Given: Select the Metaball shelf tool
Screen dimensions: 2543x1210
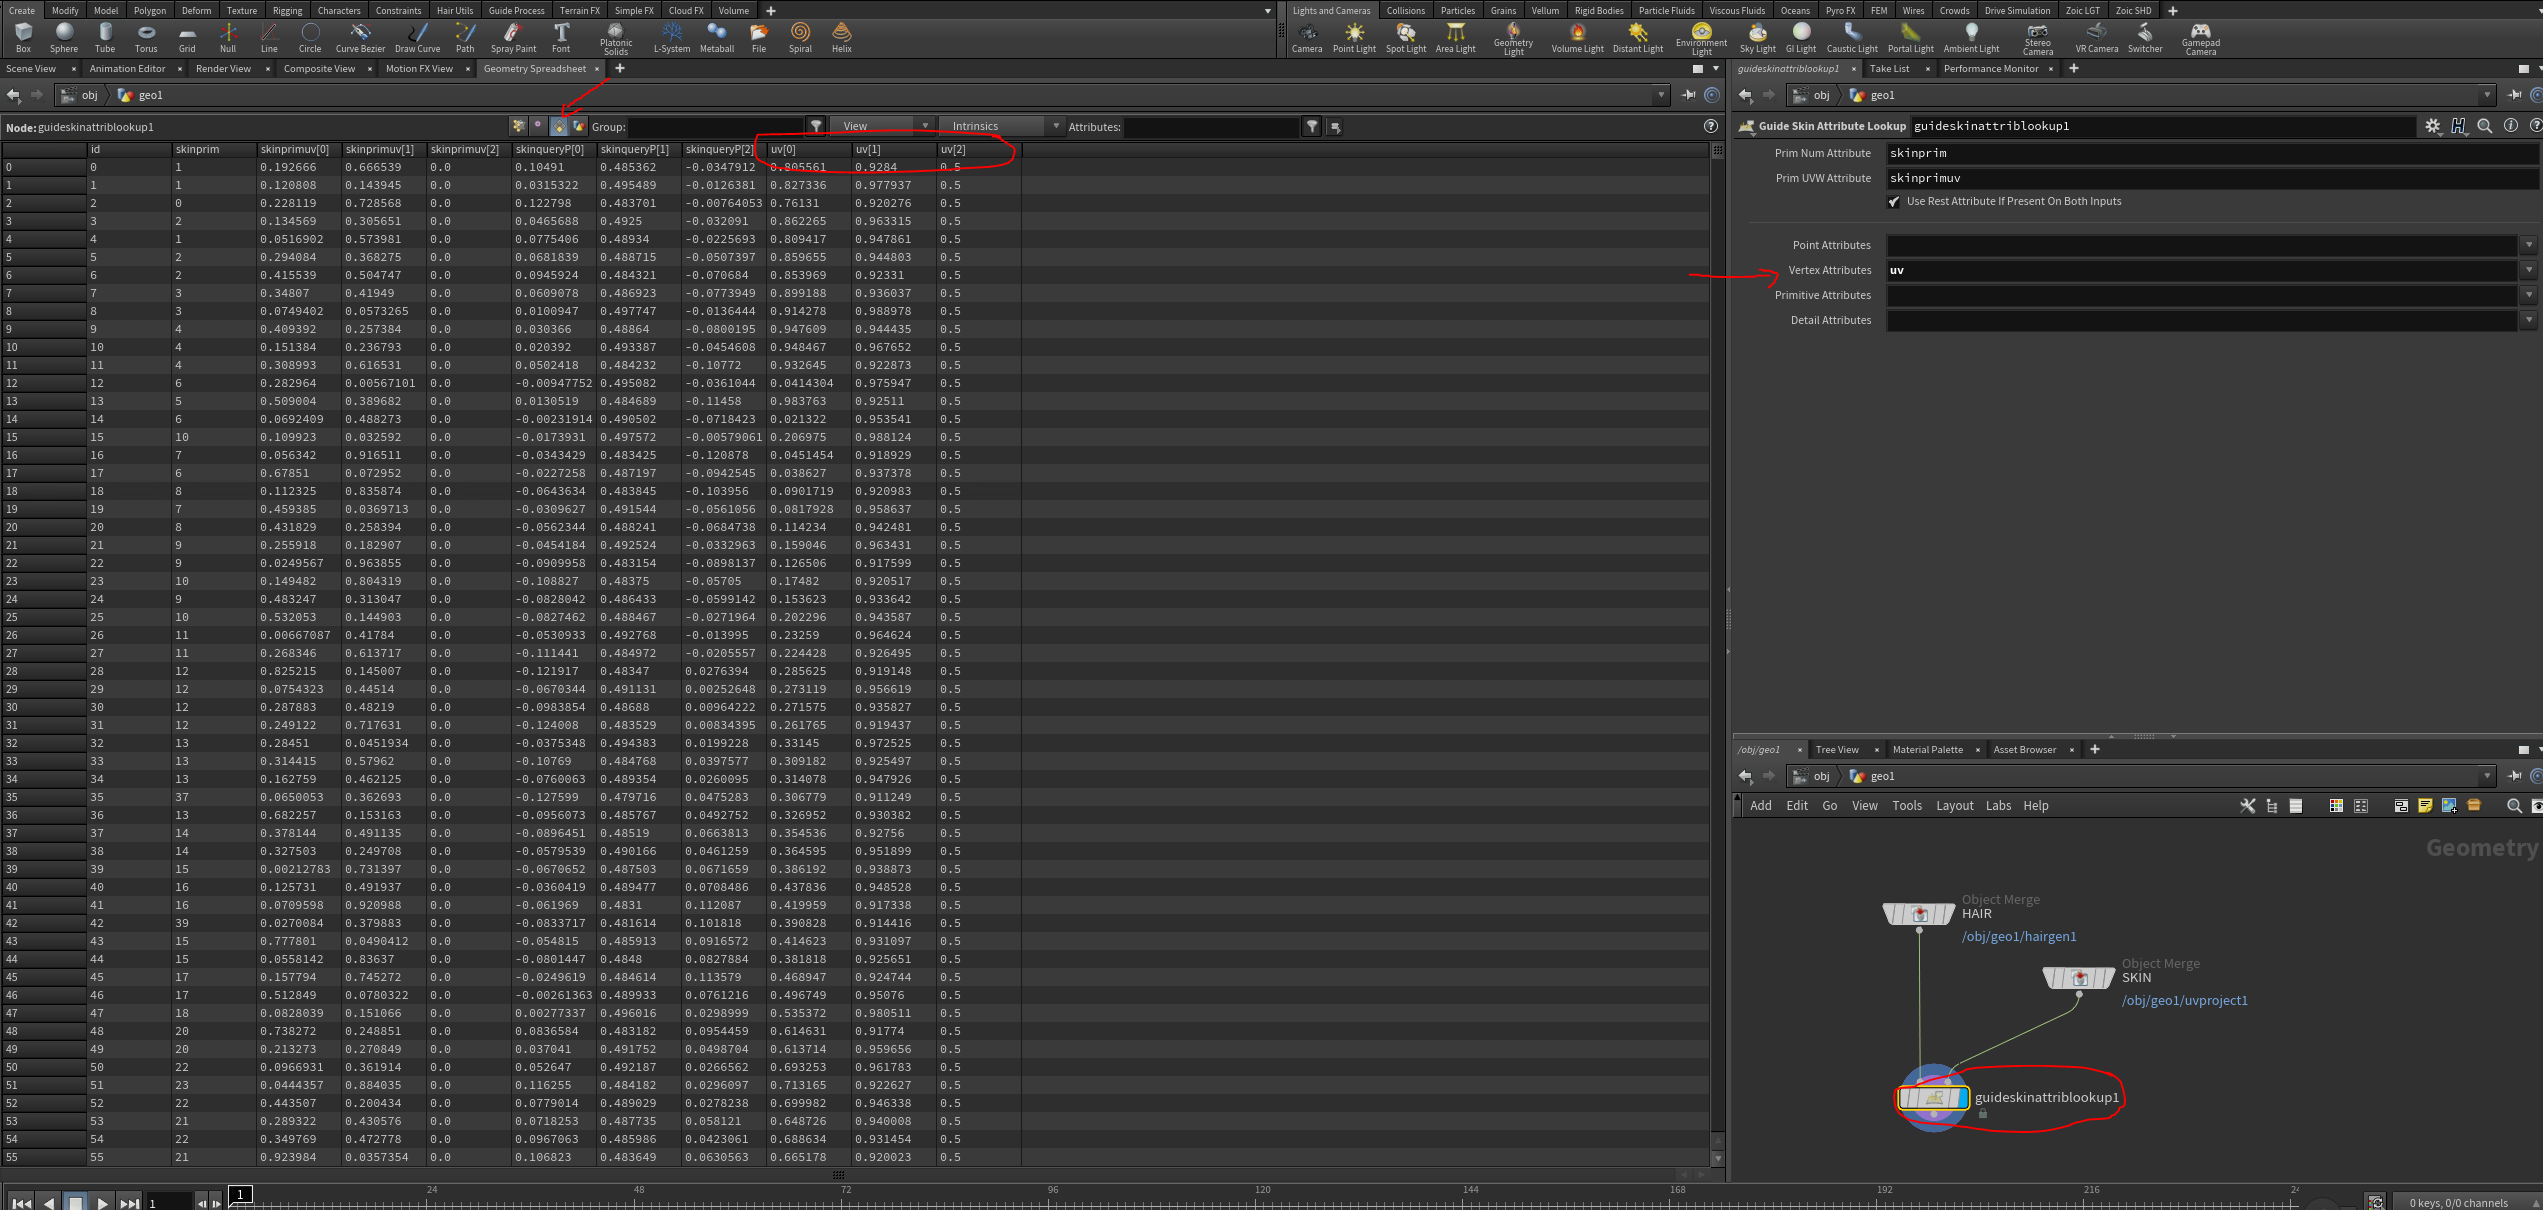Looking at the screenshot, I should click(x=717, y=38).
